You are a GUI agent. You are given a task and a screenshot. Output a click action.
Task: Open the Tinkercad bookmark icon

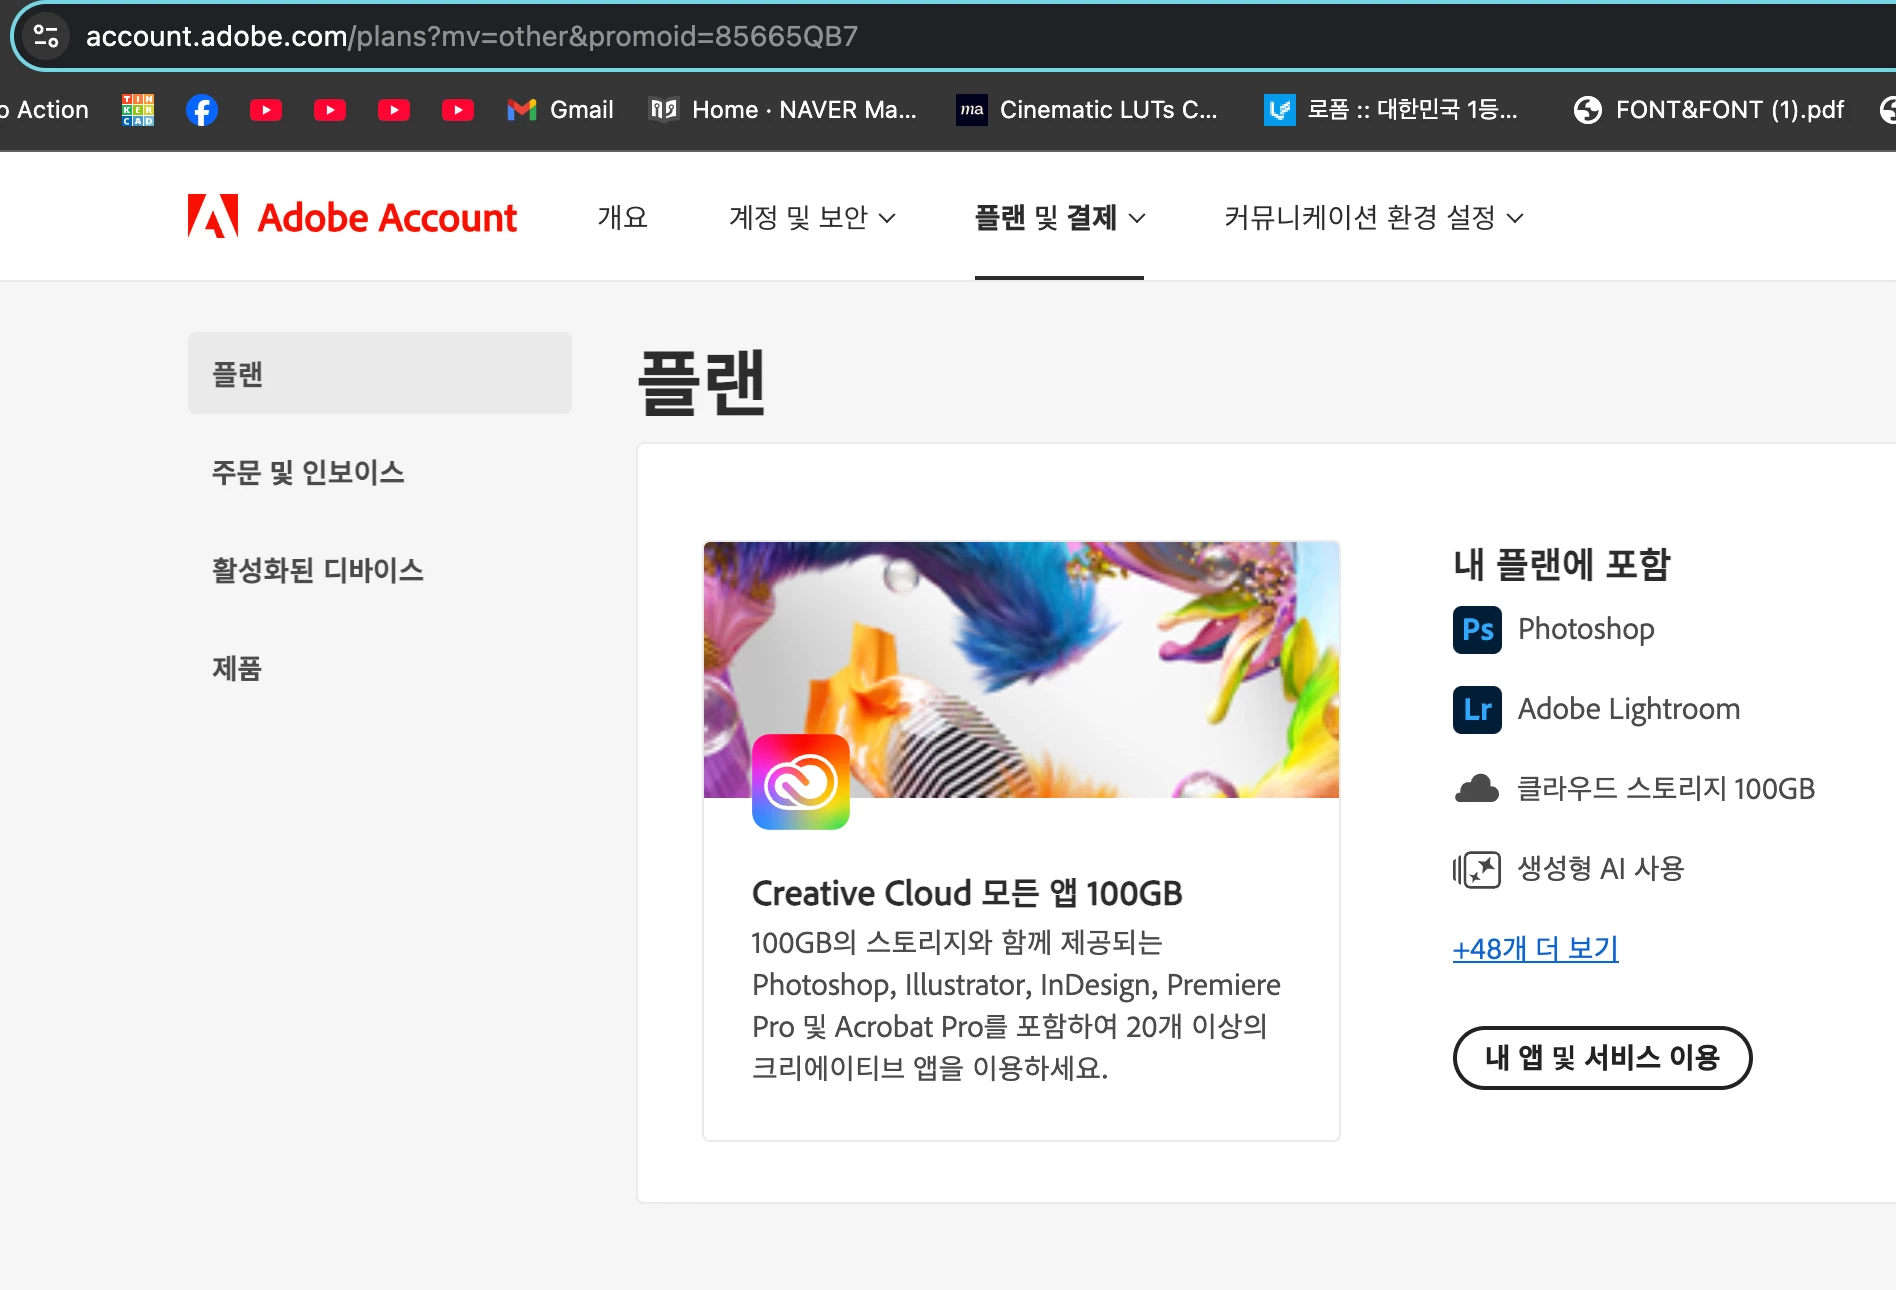click(x=138, y=110)
